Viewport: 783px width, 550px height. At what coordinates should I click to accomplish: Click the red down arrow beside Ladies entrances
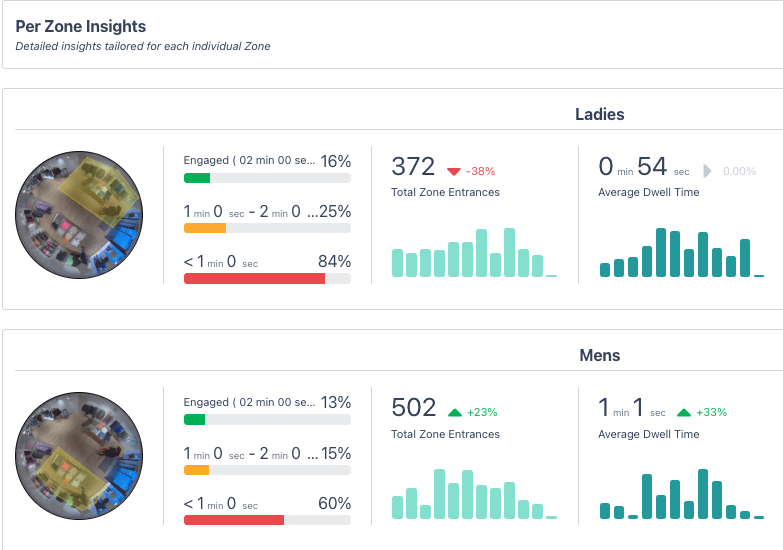click(453, 171)
